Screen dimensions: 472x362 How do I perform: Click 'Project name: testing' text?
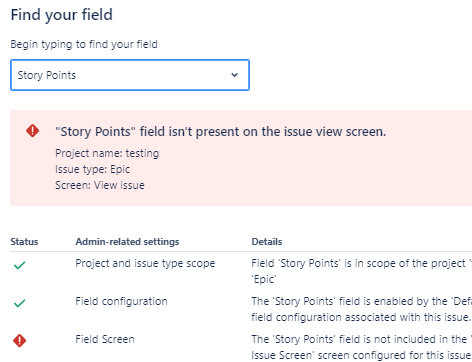(107, 153)
